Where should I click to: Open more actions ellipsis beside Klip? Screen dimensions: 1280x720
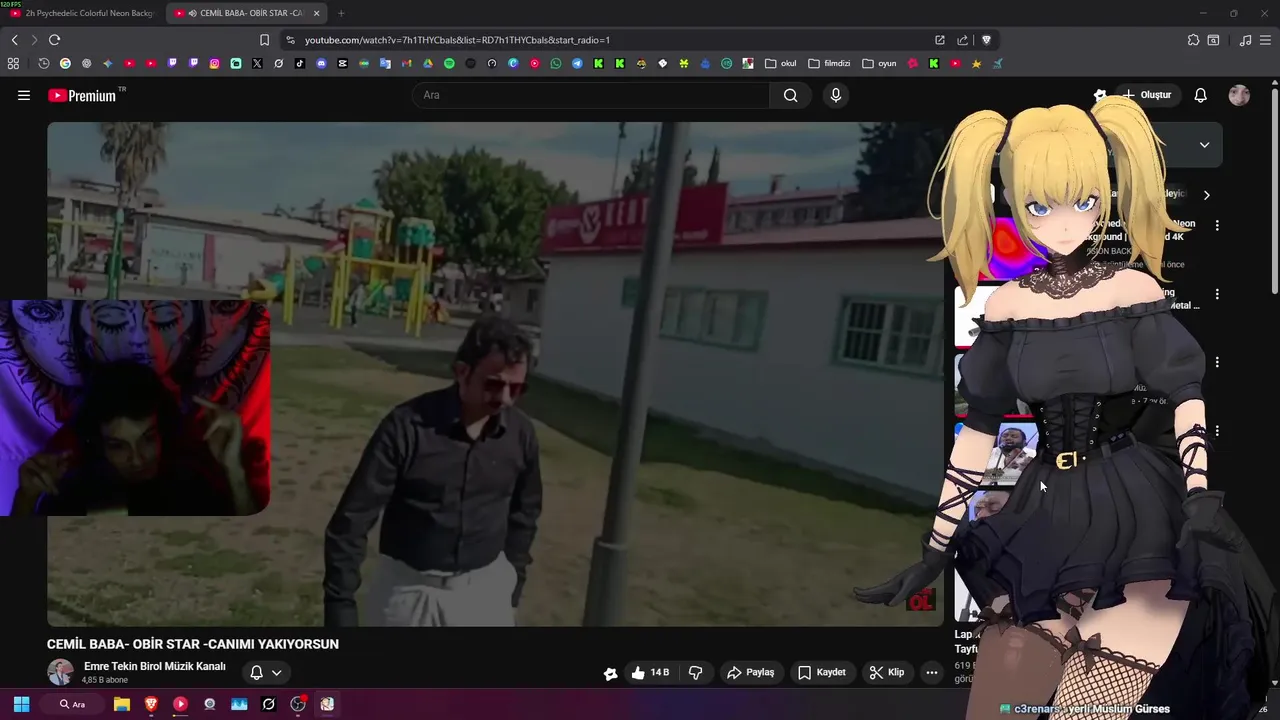(931, 672)
